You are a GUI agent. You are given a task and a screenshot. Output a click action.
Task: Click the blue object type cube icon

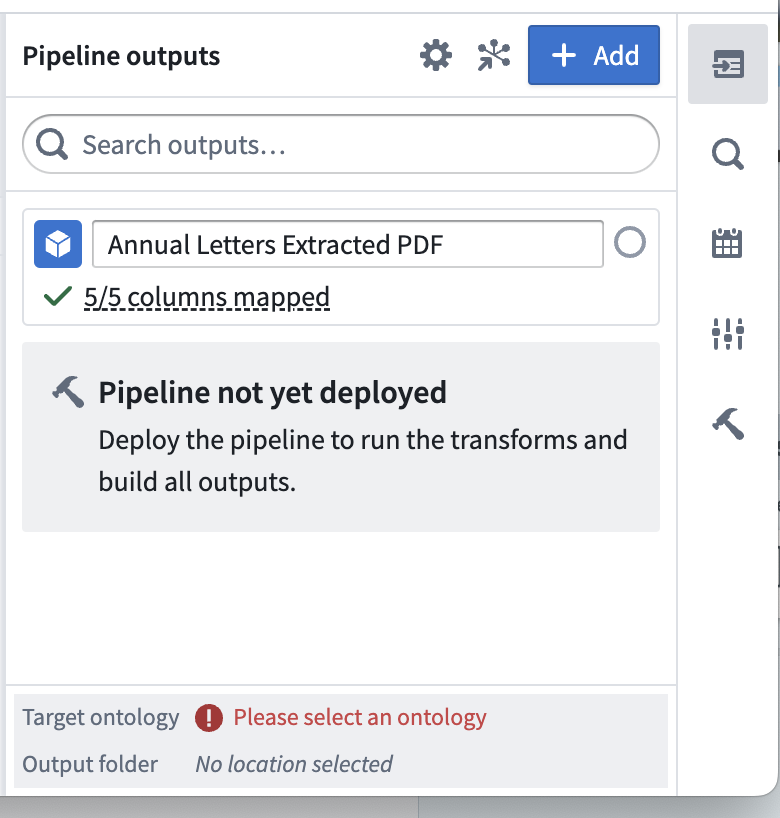58,244
